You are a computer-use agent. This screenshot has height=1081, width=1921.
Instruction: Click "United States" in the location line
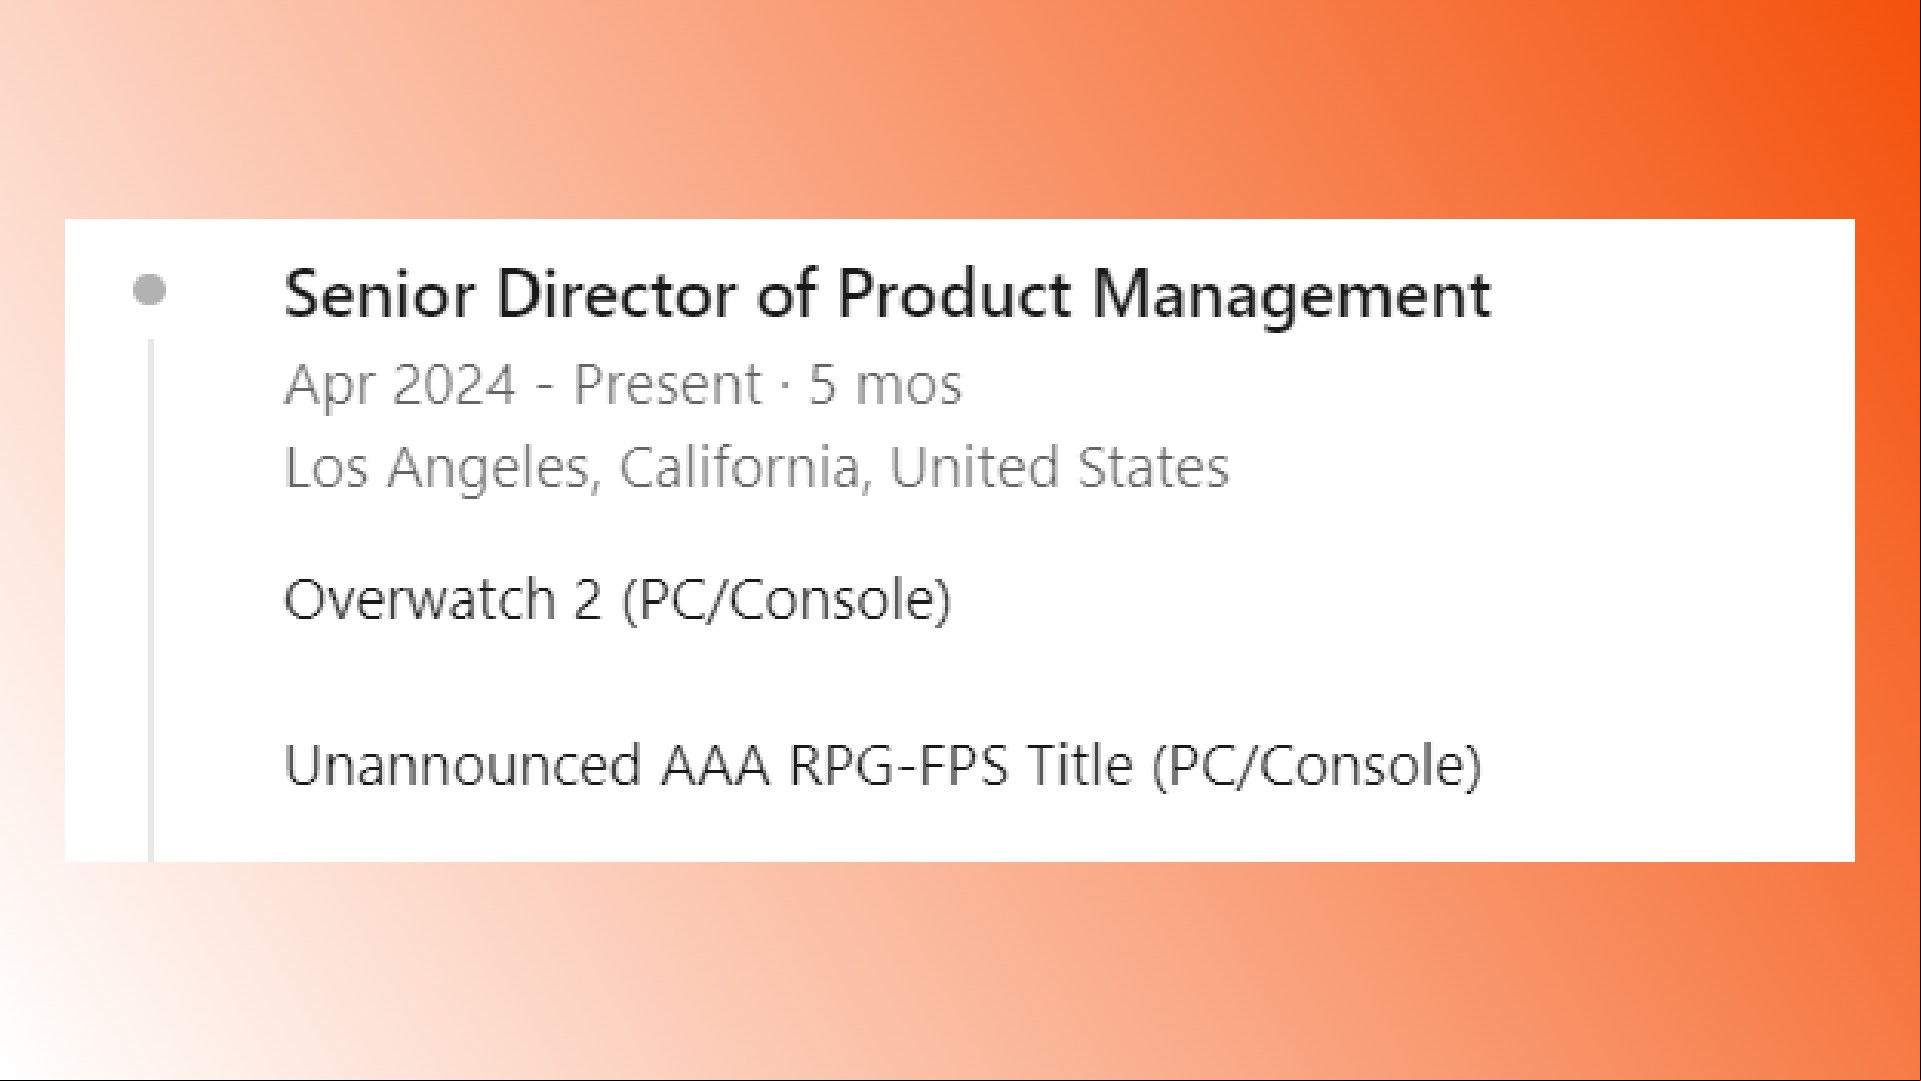click(x=1059, y=467)
